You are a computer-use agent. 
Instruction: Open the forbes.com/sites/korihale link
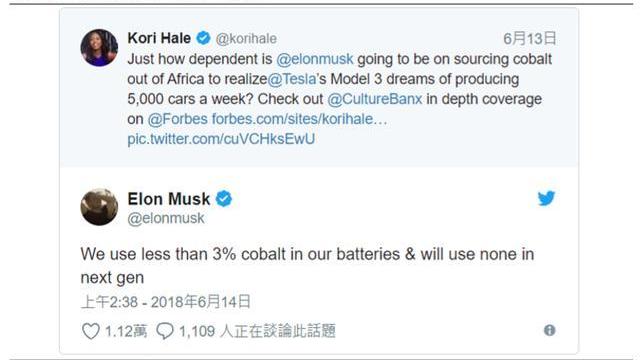click(300, 119)
